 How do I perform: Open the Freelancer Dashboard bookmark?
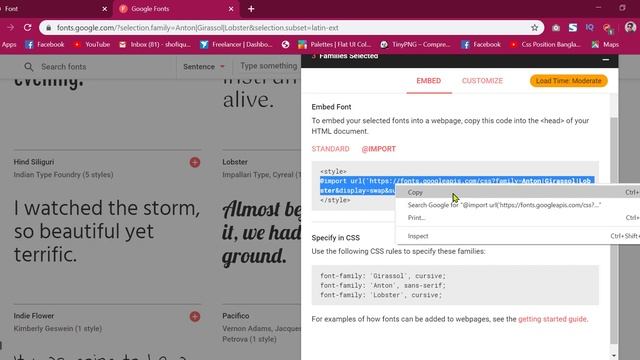pyautogui.click(x=236, y=44)
